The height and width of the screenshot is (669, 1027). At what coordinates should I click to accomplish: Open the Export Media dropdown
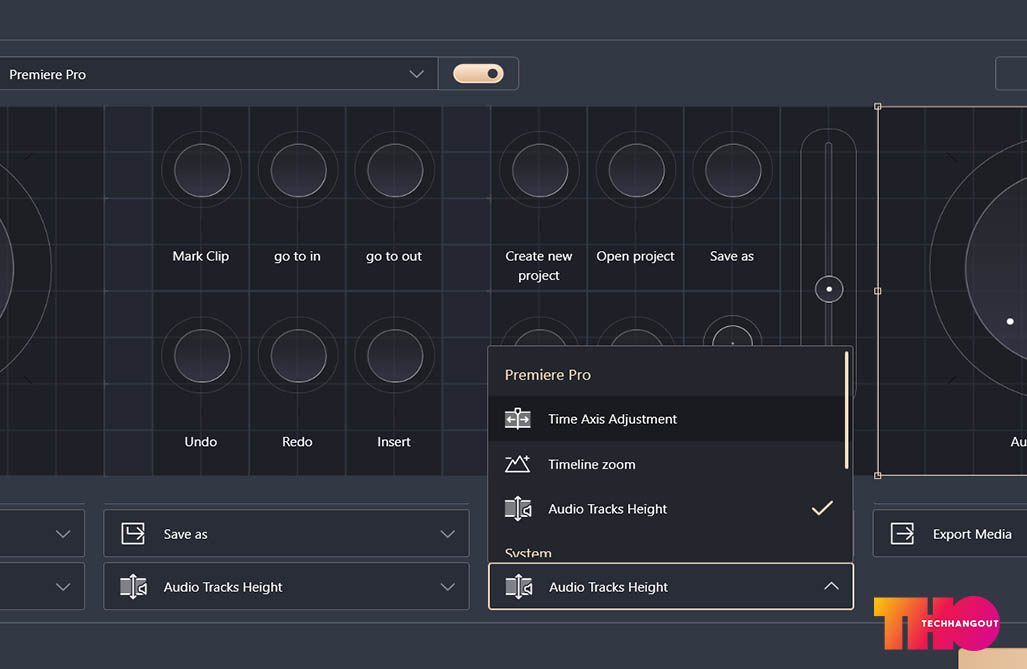(950, 533)
